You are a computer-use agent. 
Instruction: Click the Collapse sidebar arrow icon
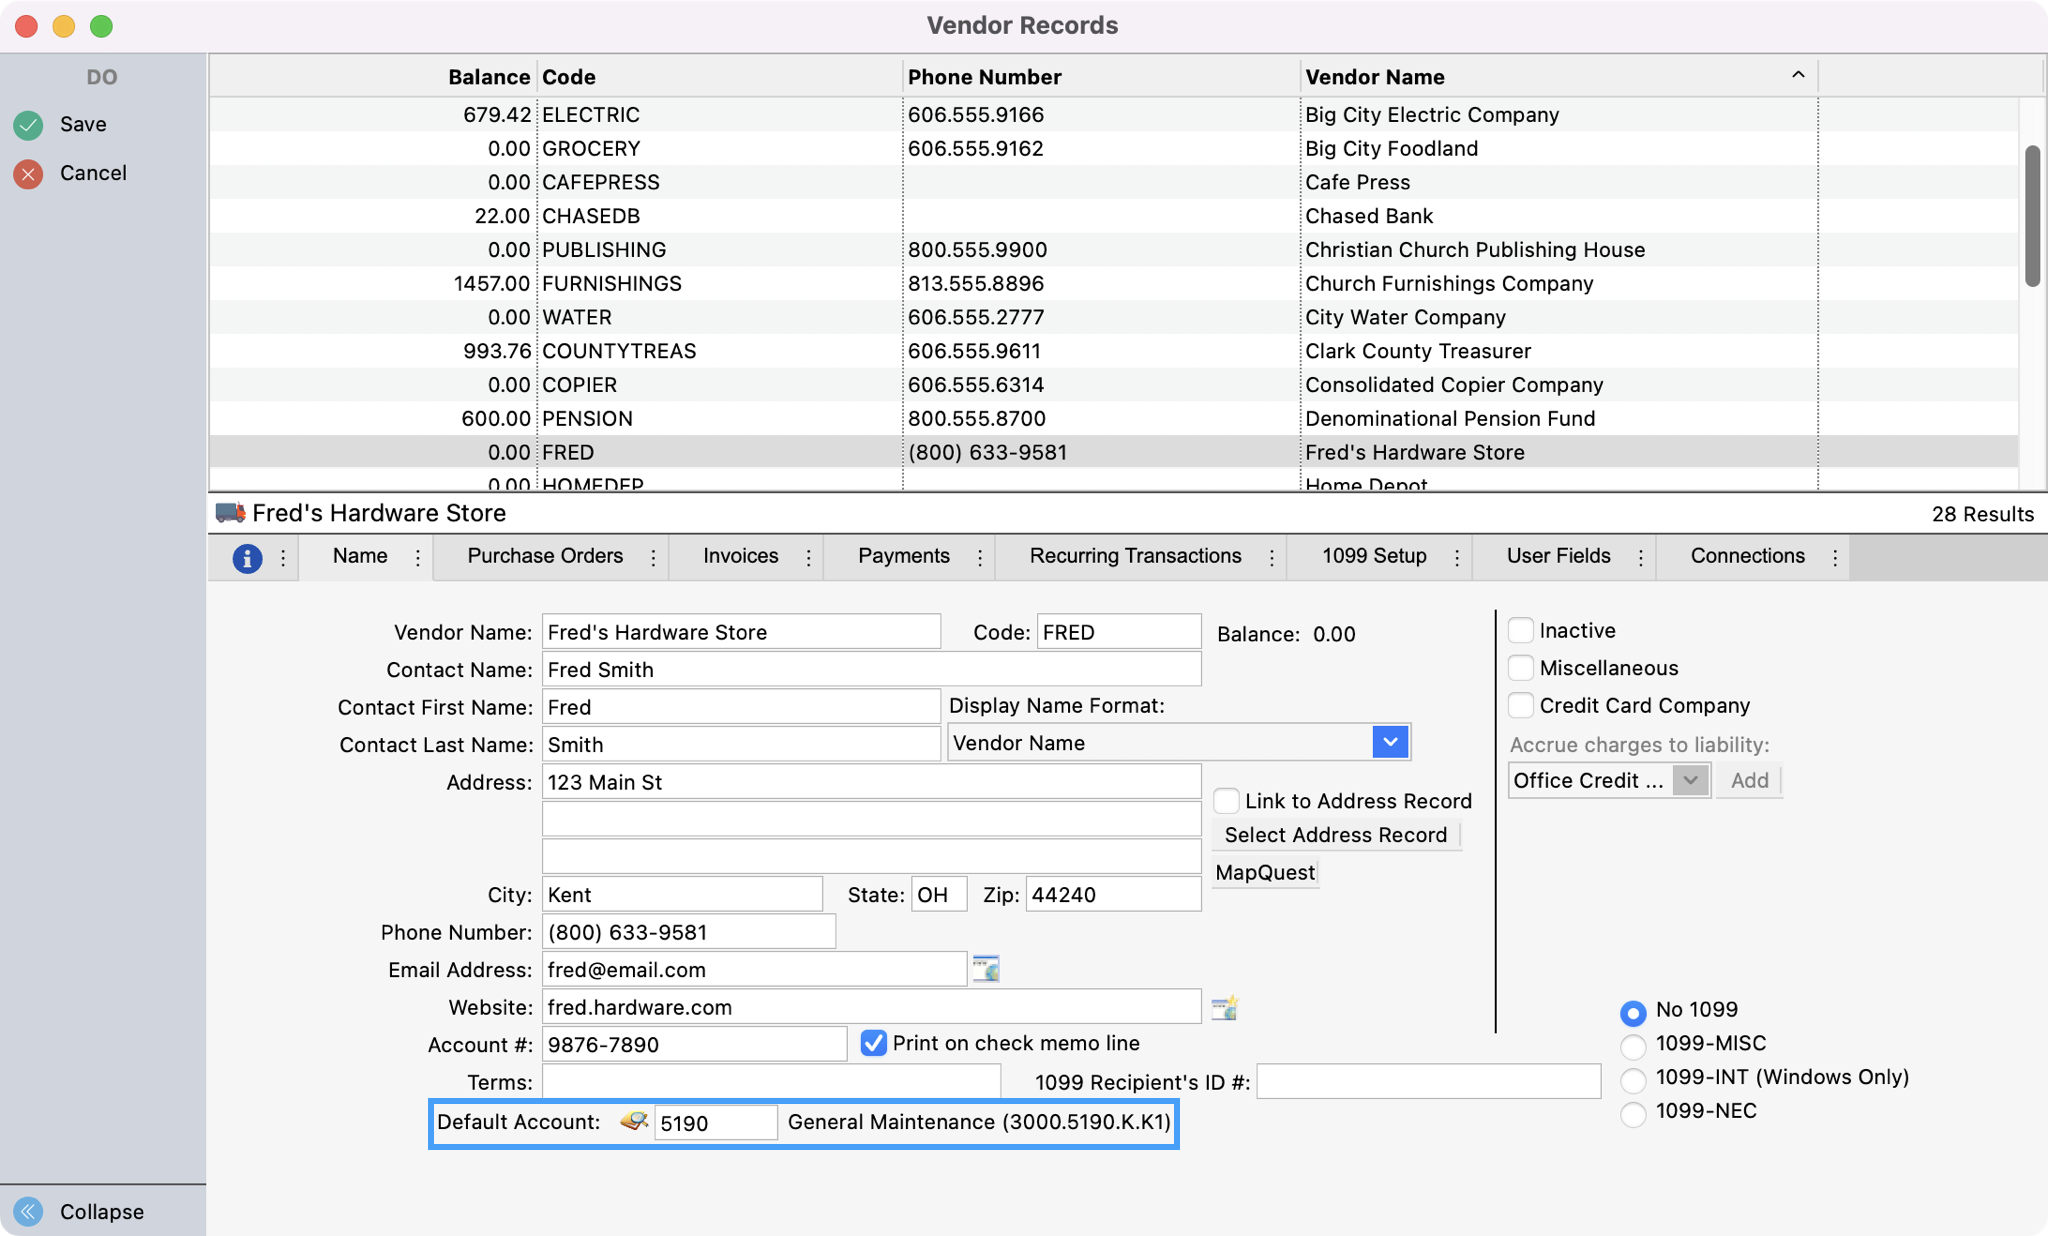[28, 1212]
